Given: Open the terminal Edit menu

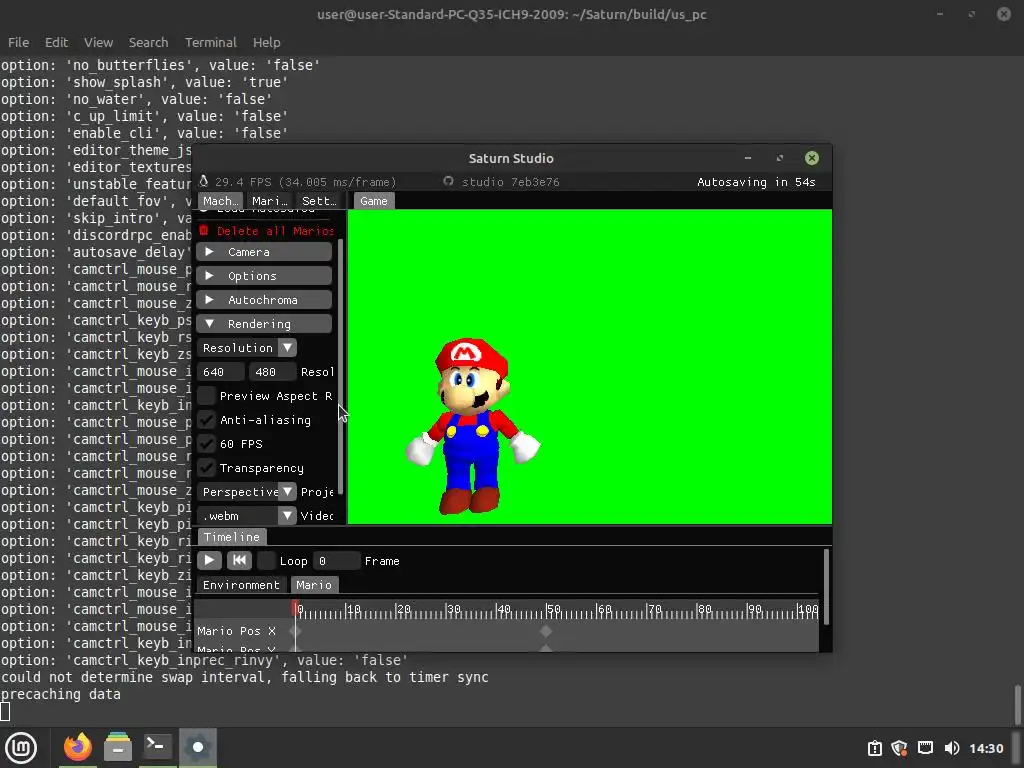Looking at the screenshot, I should coord(56,42).
